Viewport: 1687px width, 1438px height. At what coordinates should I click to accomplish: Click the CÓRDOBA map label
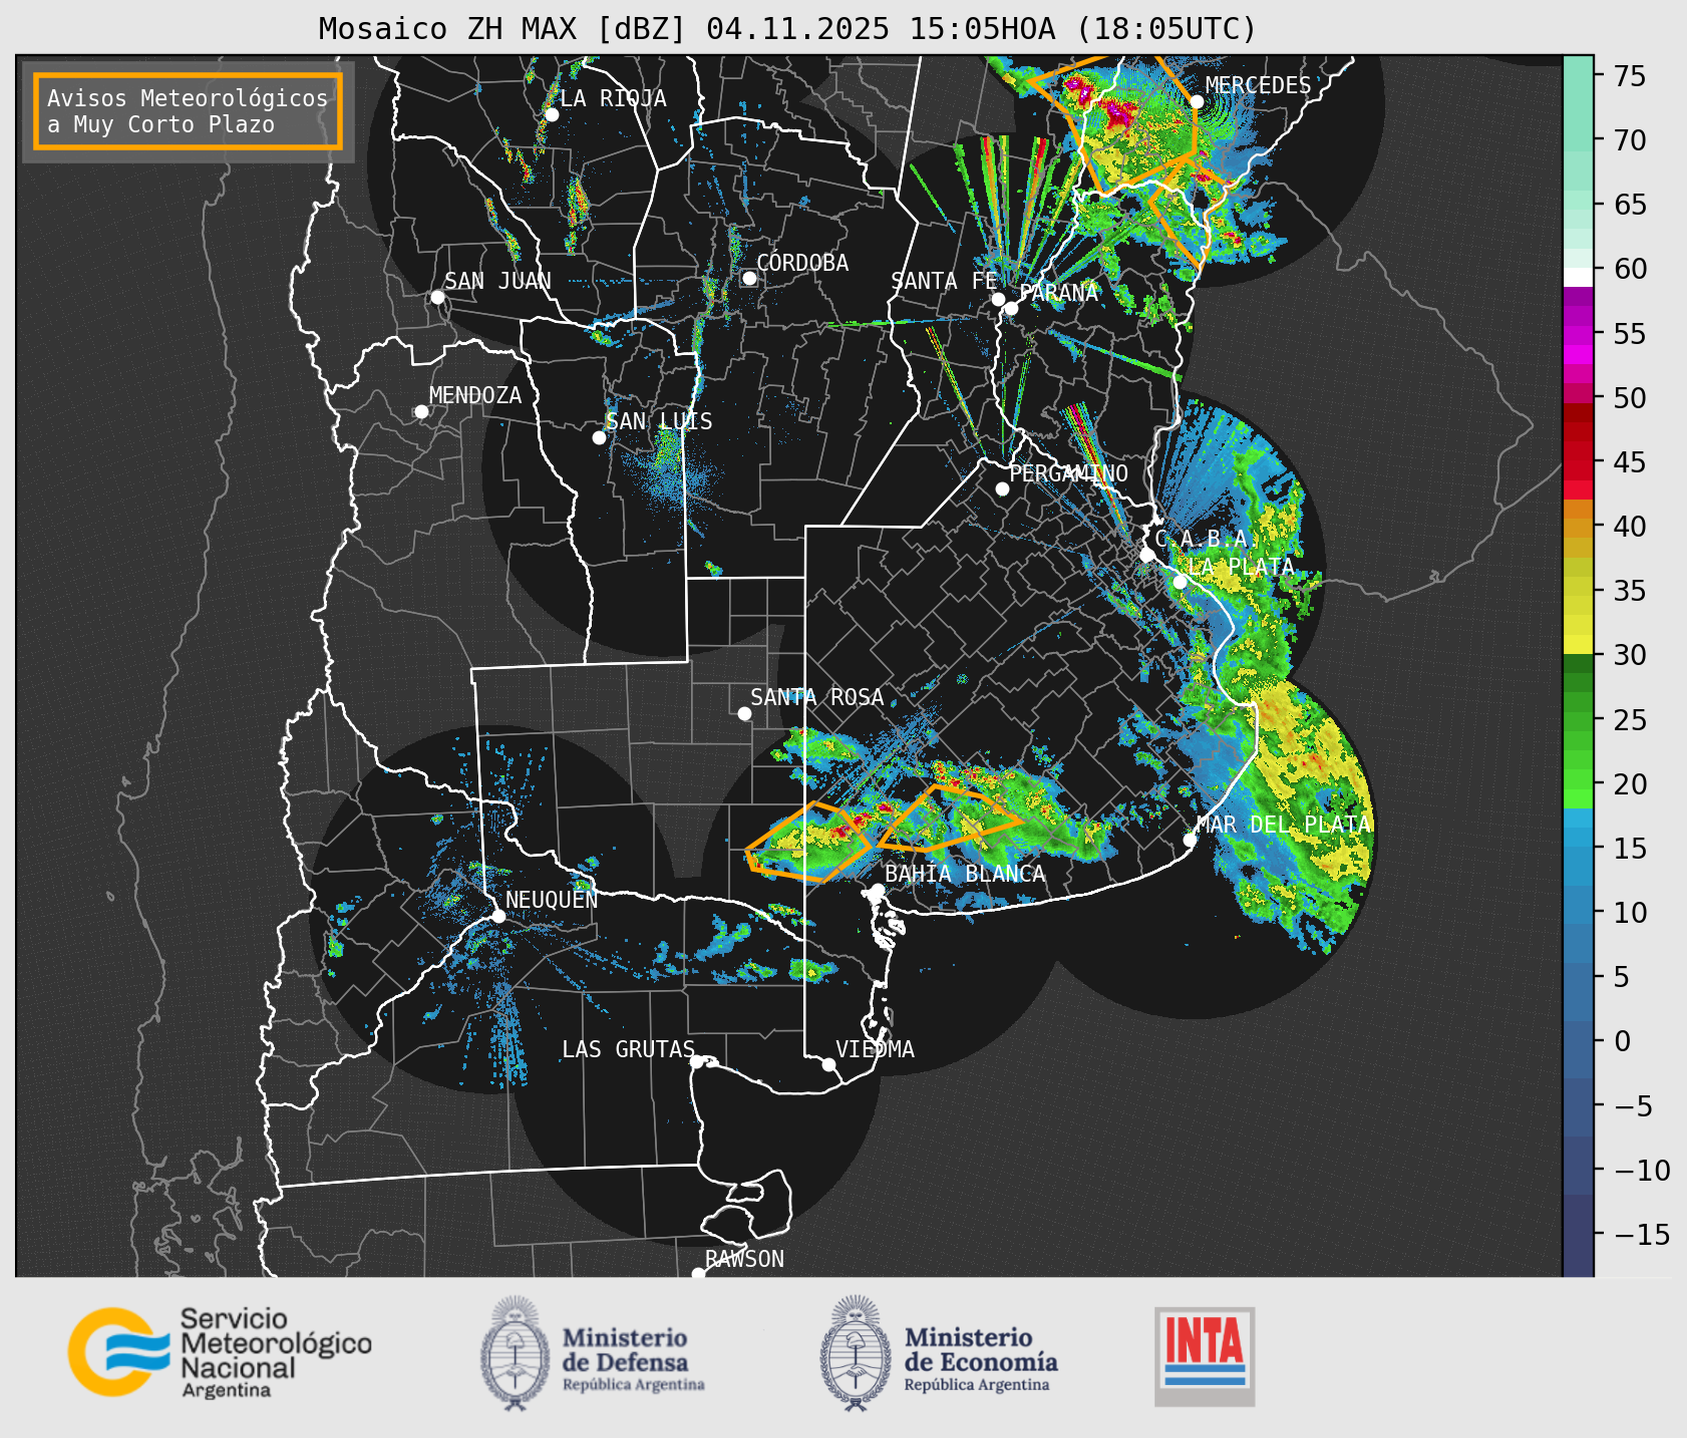(802, 262)
